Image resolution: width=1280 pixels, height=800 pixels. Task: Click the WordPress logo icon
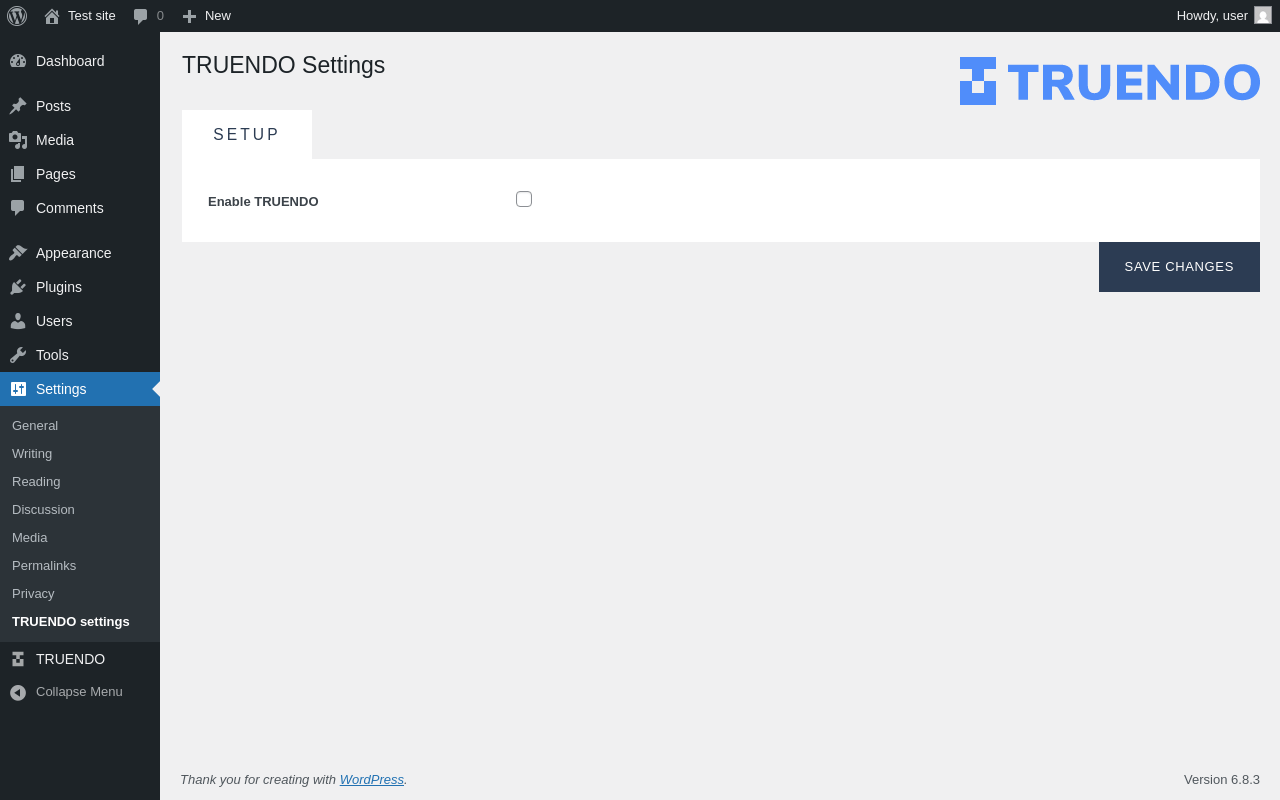(17, 16)
